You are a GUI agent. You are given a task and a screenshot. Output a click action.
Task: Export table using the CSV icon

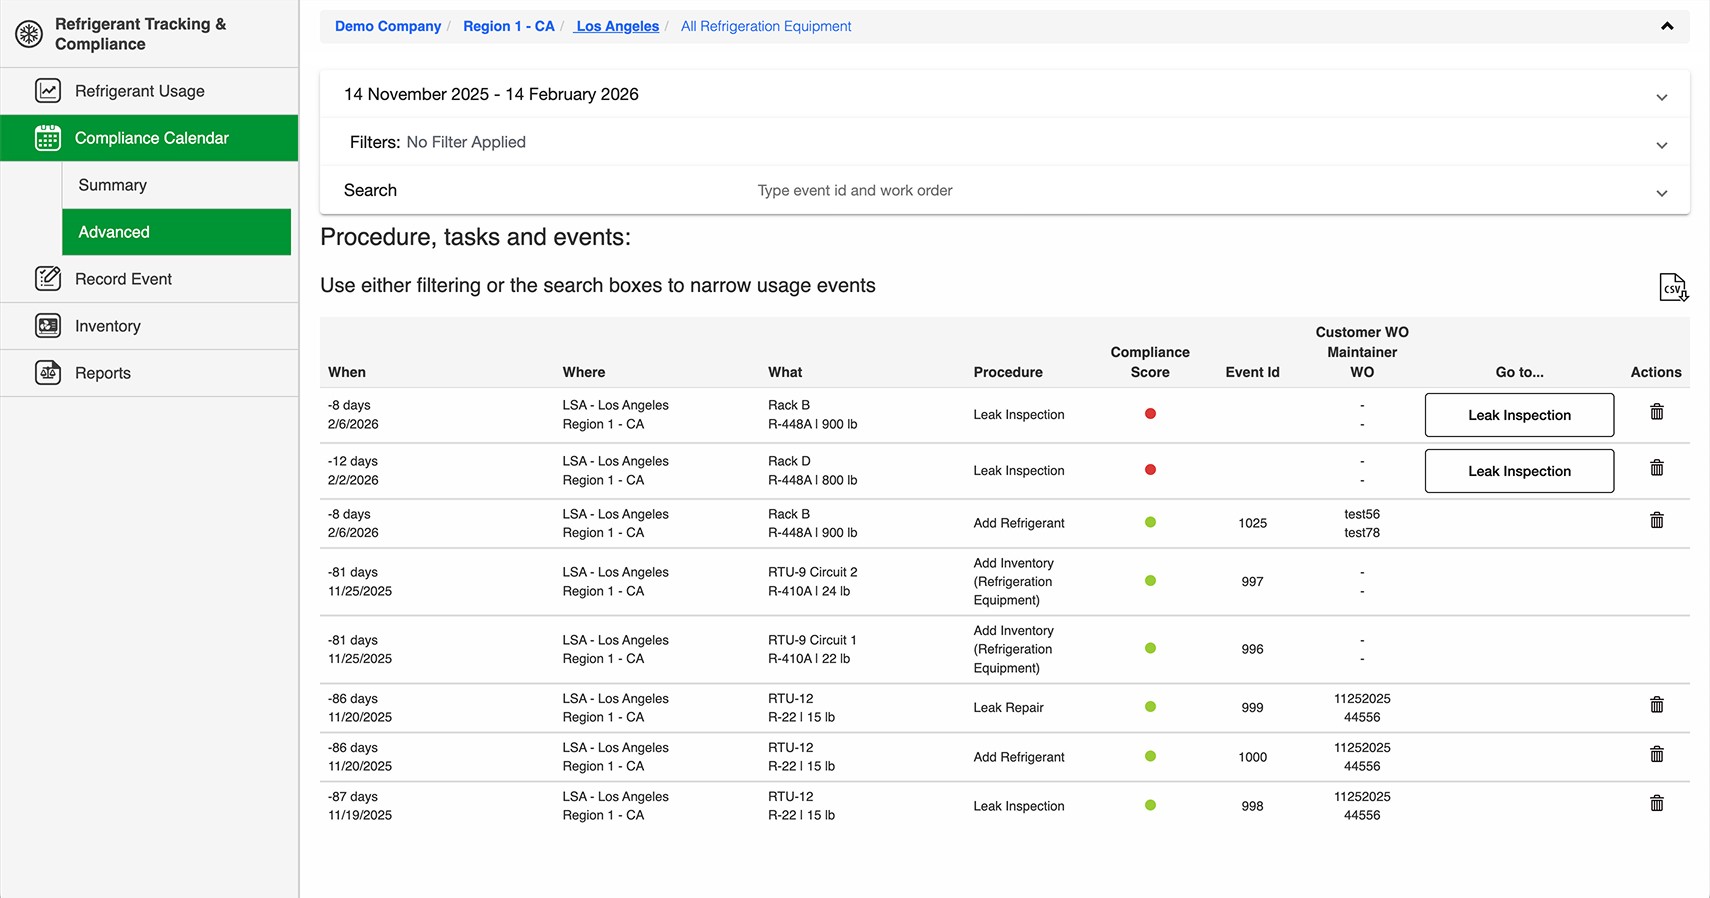coord(1673,287)
